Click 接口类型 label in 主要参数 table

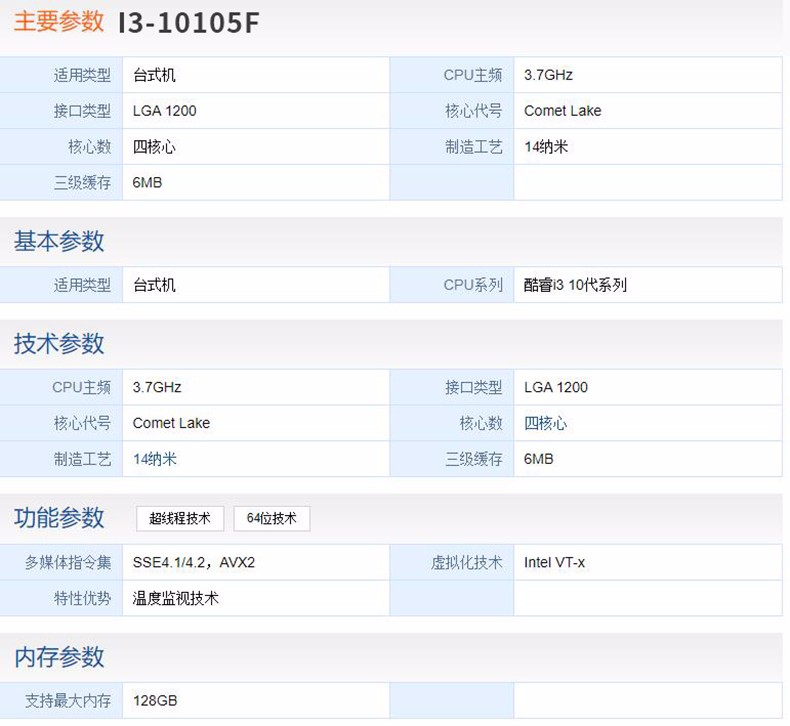pos(83,111)
